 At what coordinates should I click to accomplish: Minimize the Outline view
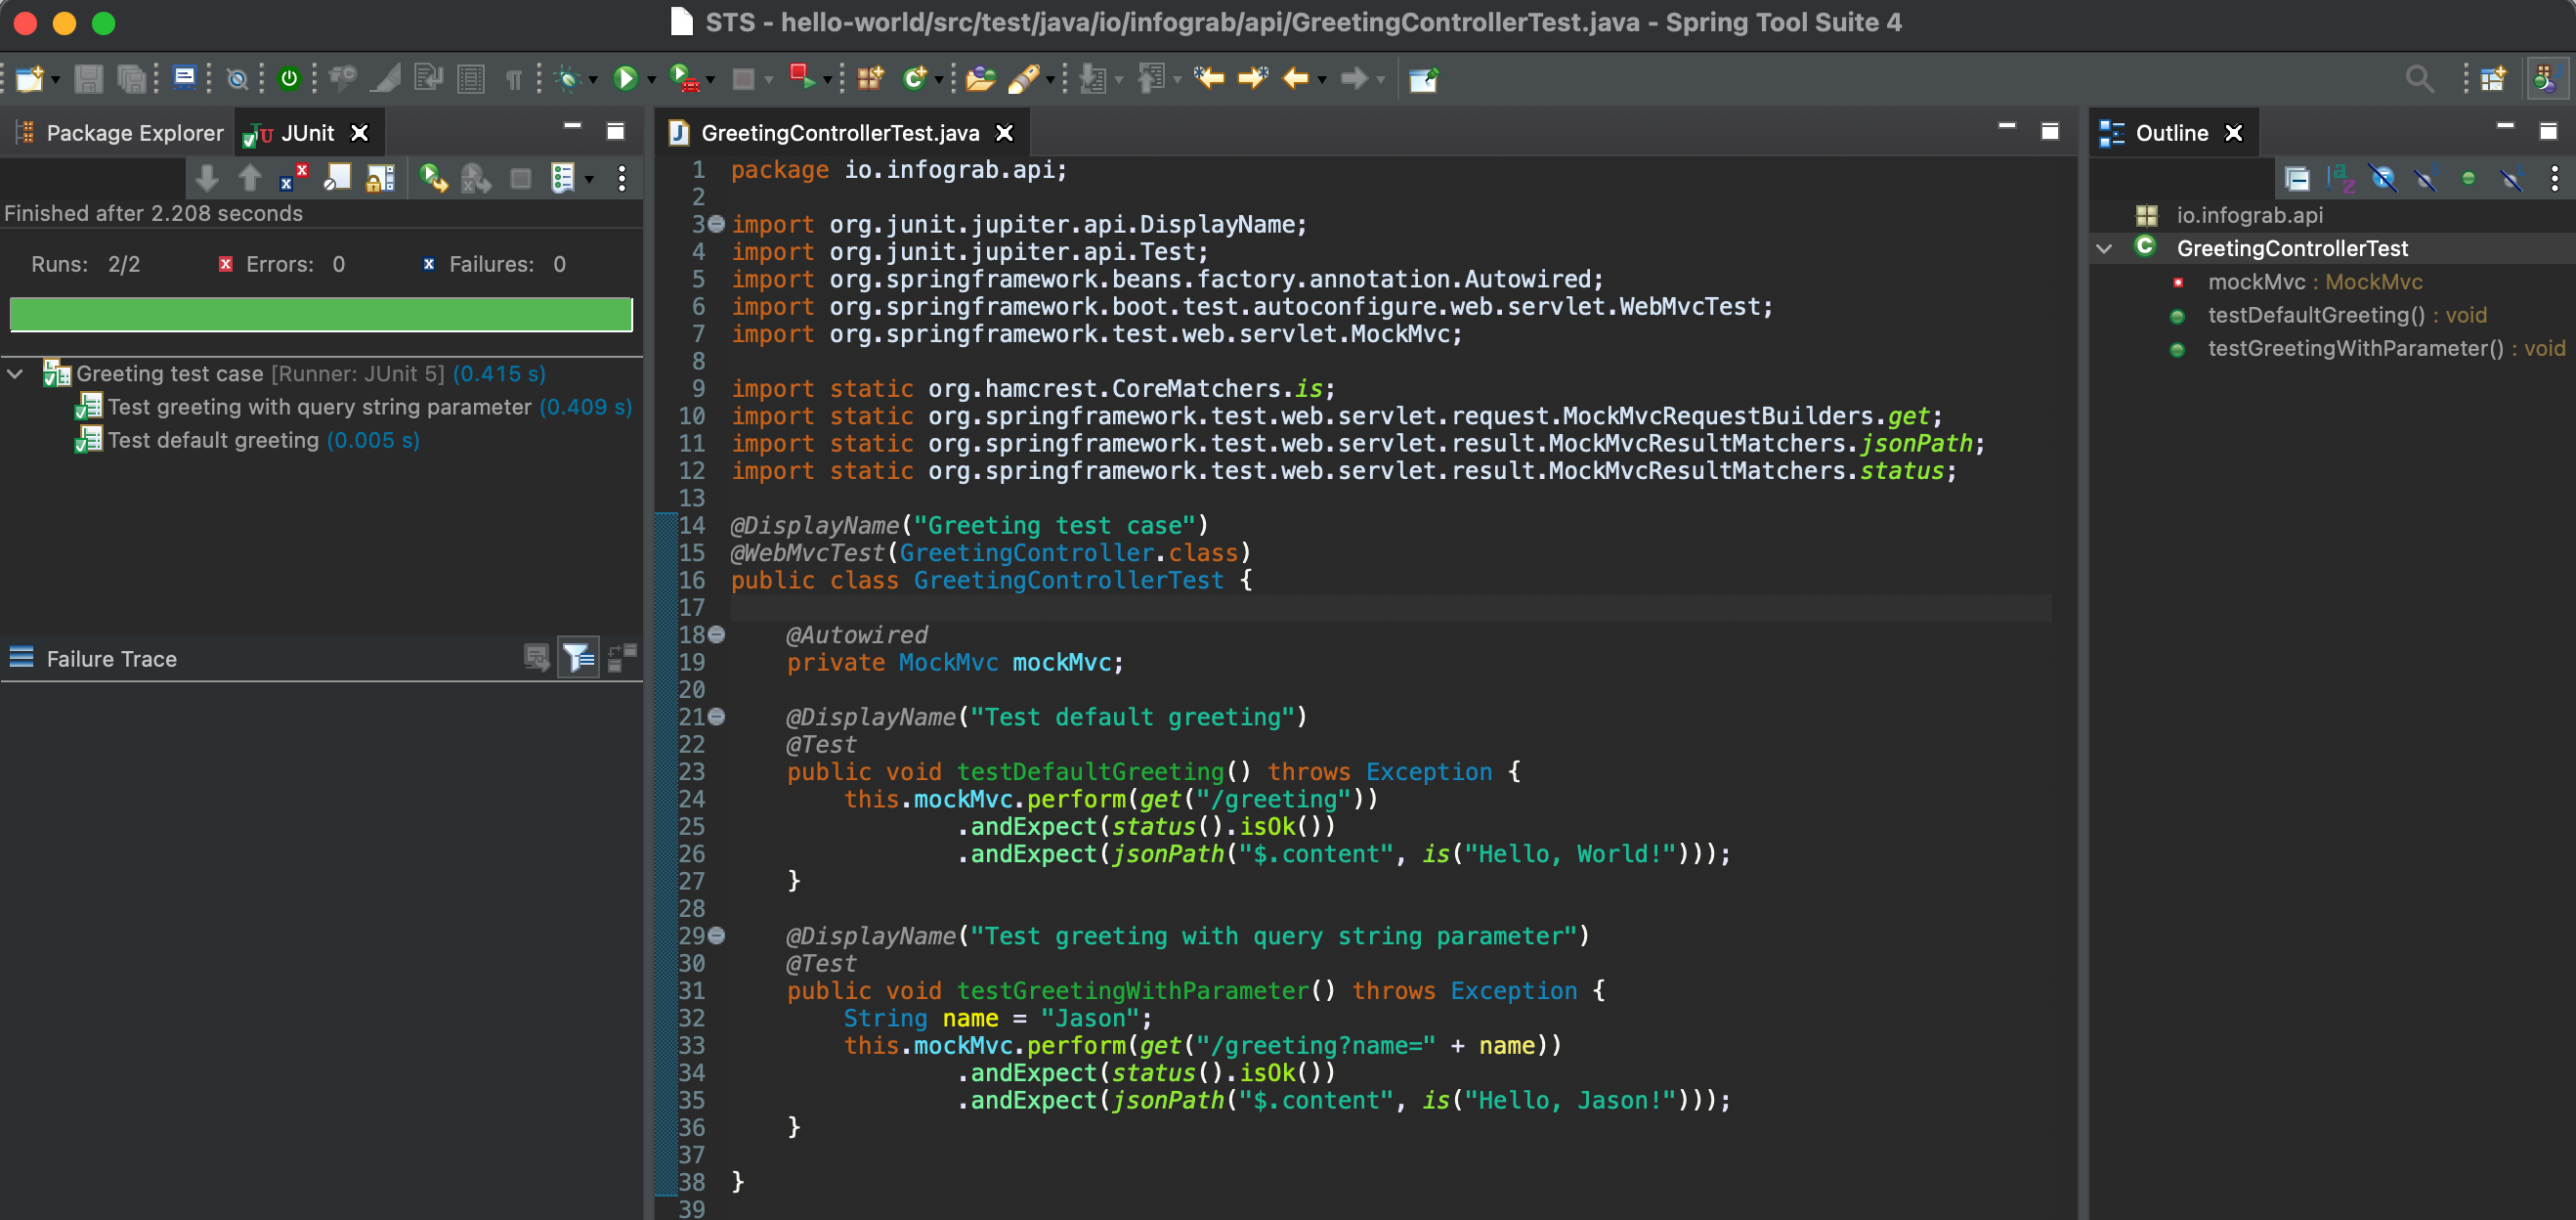2505,127
